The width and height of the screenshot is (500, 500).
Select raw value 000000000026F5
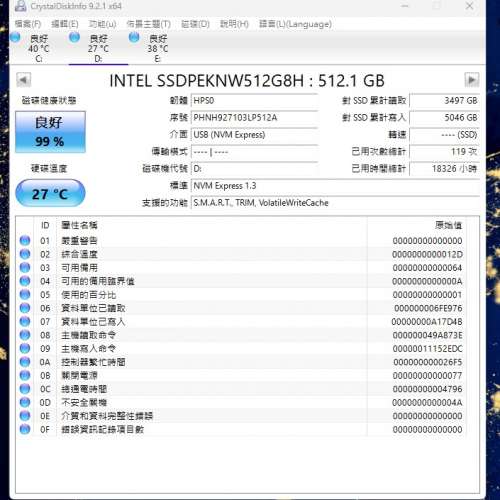[x=428, y=362]
